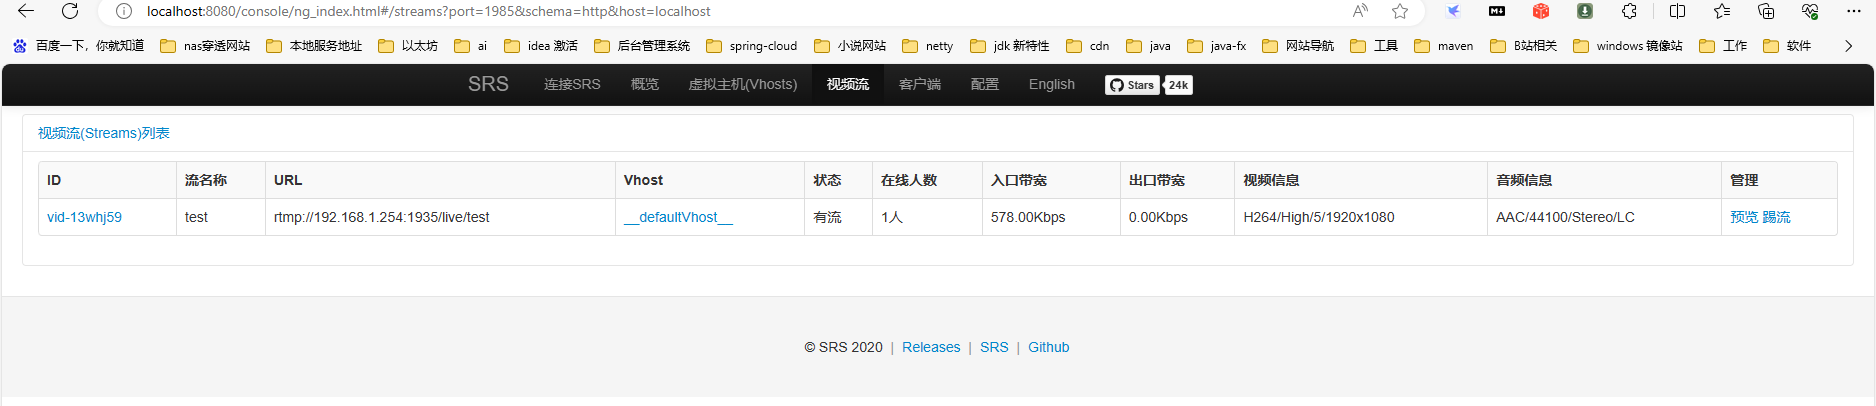Switch to the 客户端 navigation tab
Viewport: 1876px width, 406px height.
pyautogui.click(x=919, y=84)
